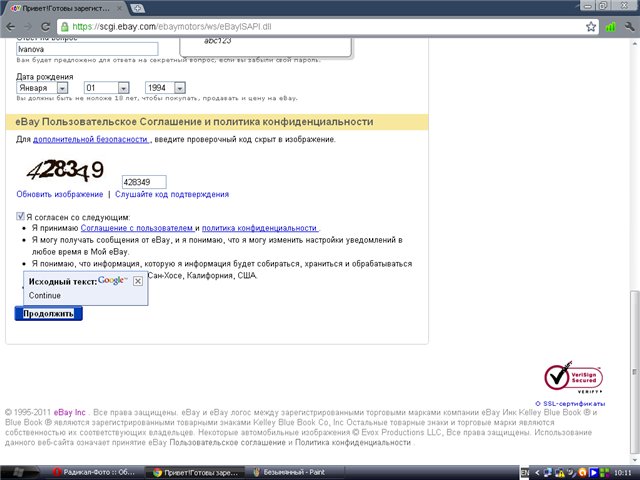Viewport: 640px width, 480px height.
Task: Click the yellow warning shield tray icon
Action: (x=560, y=473)
